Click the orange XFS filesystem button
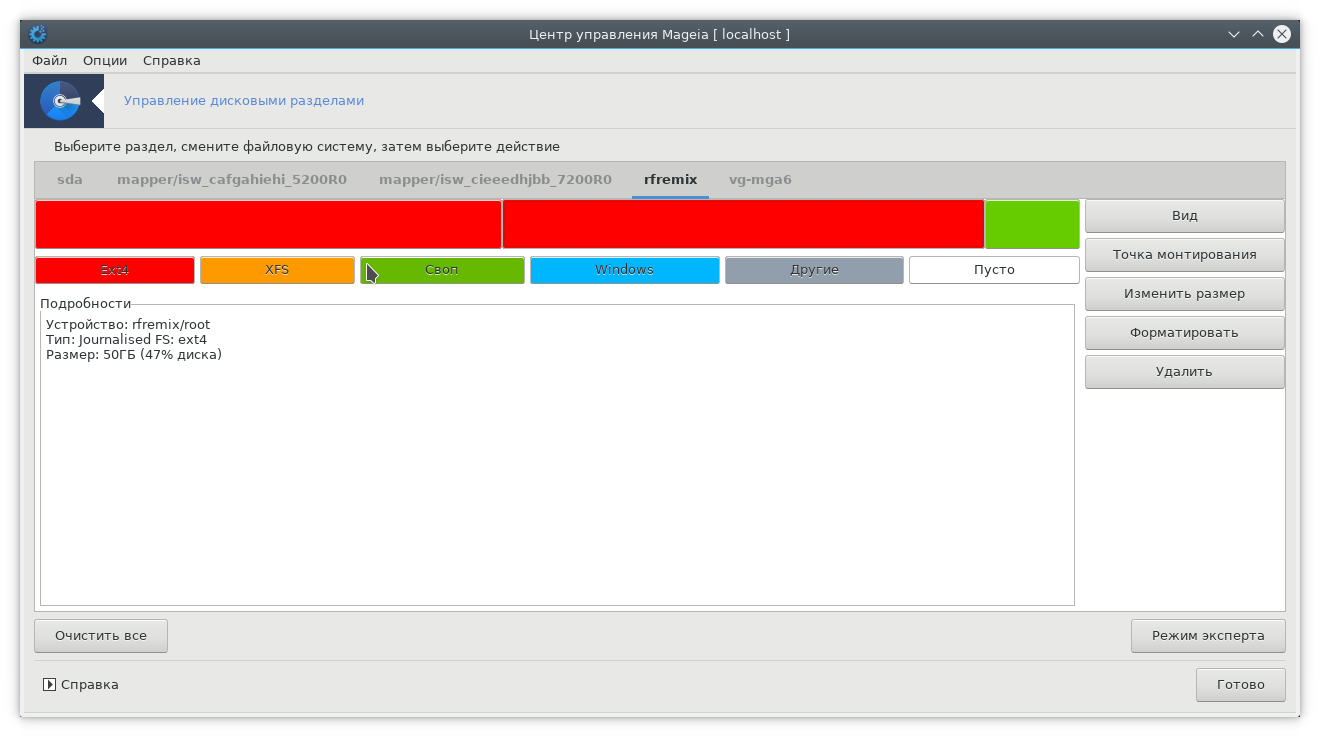Image resolution: width=1320 pixels, height=737 pixels. coord(277,270)
